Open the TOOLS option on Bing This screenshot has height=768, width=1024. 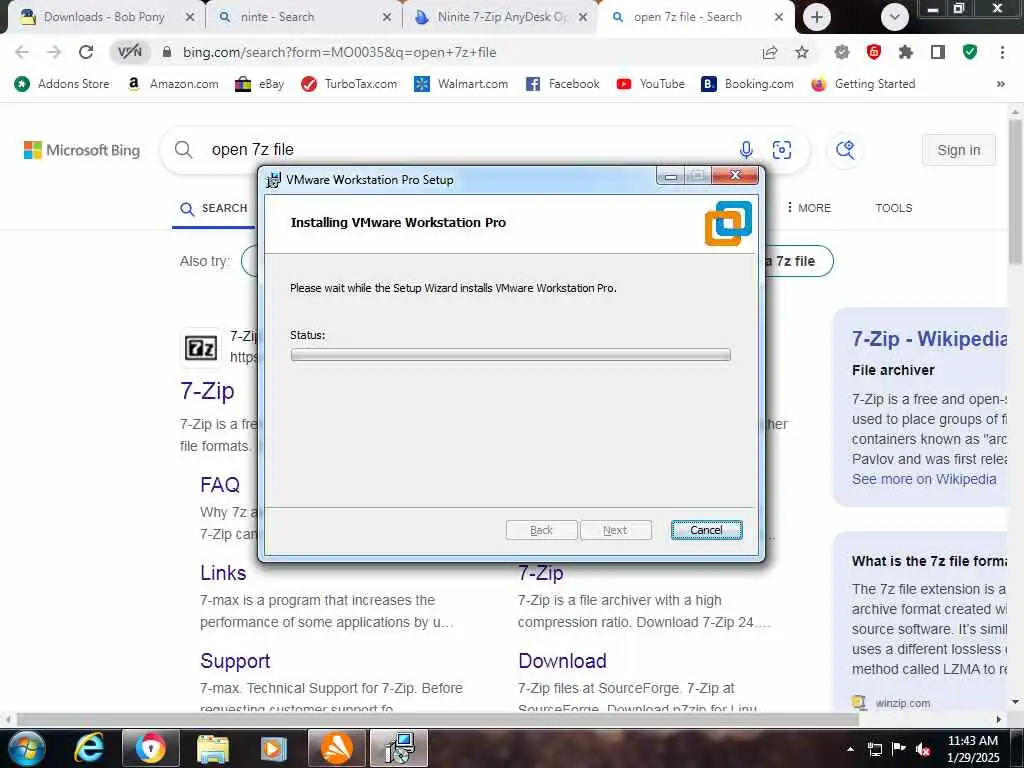click(x=893, y=208)
